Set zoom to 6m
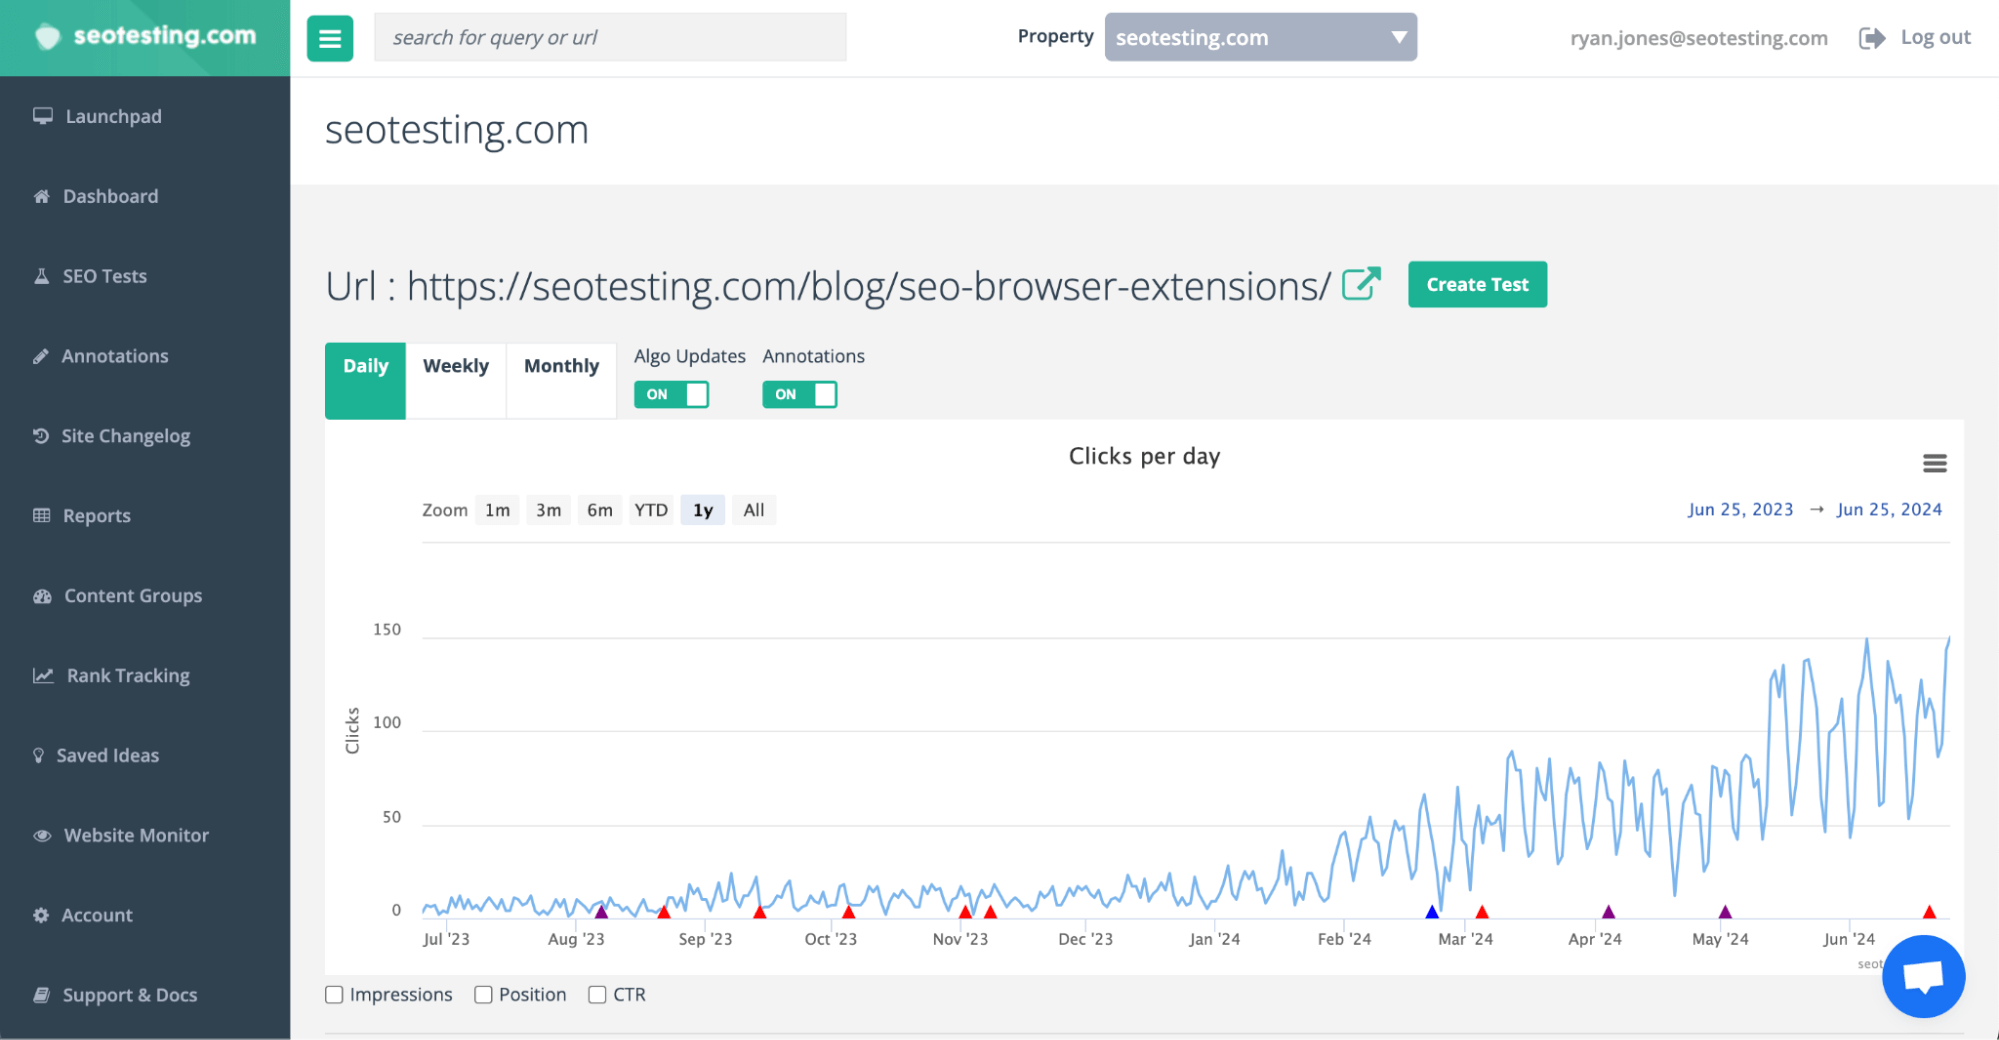Viewport: 1999px width, 1040px height. pyautogui.click(x=600, y=510)
